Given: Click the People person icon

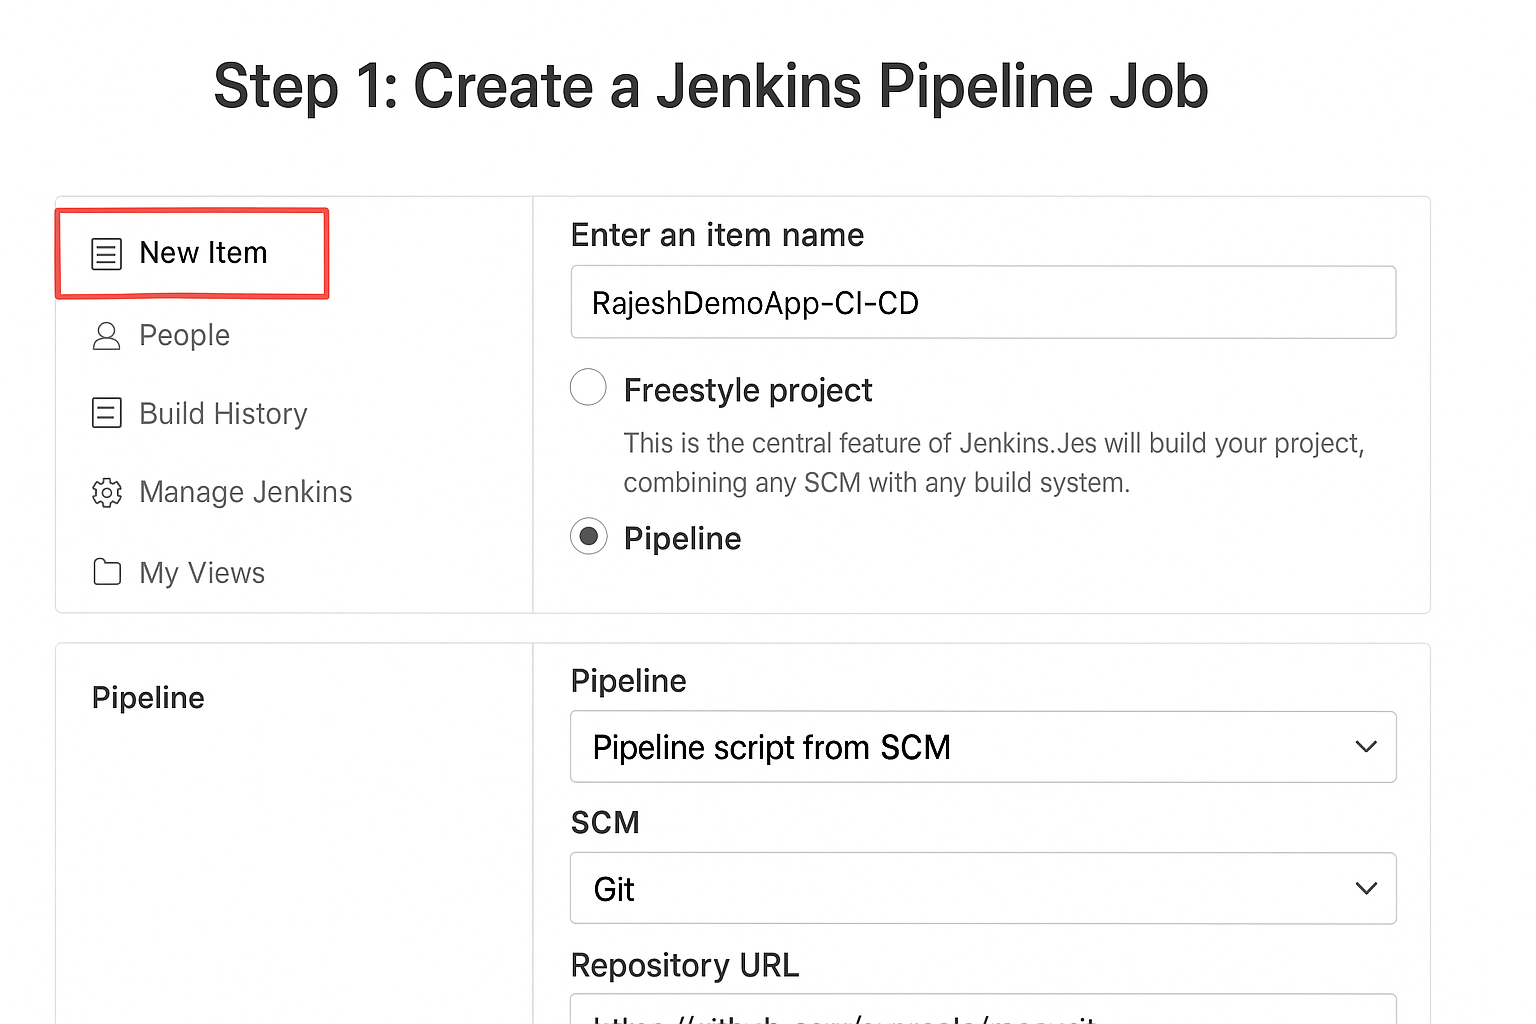Looking at the screenshot, I should click(106, 336).
